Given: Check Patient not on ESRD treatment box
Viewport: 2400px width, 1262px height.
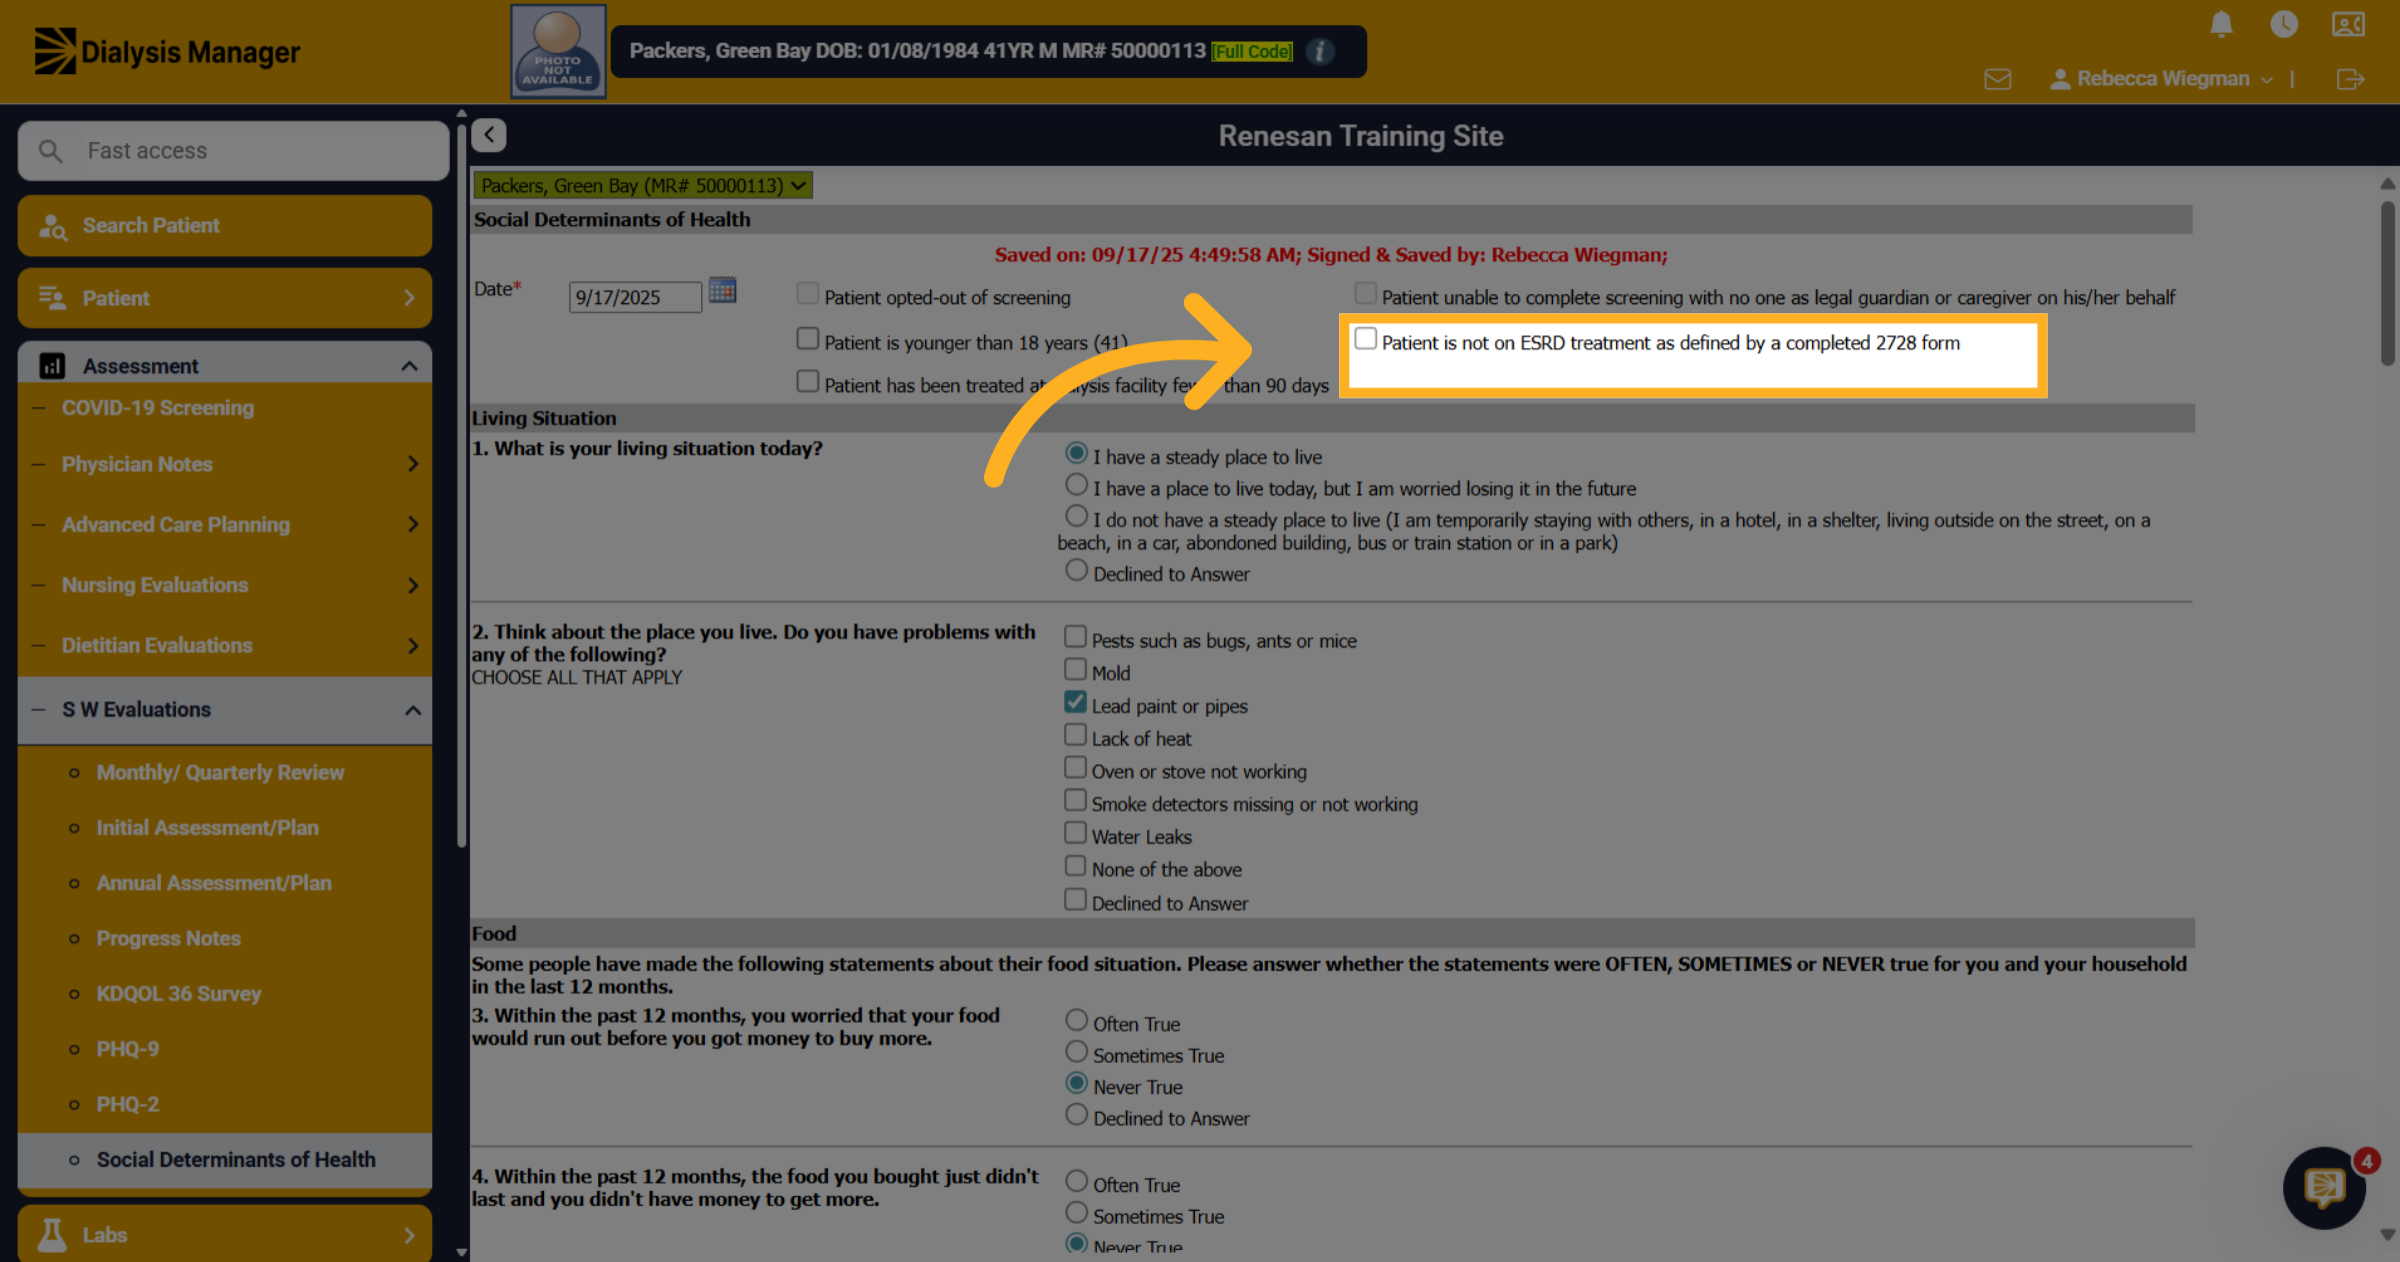Looking at the screenshot, I should 1365,339.
